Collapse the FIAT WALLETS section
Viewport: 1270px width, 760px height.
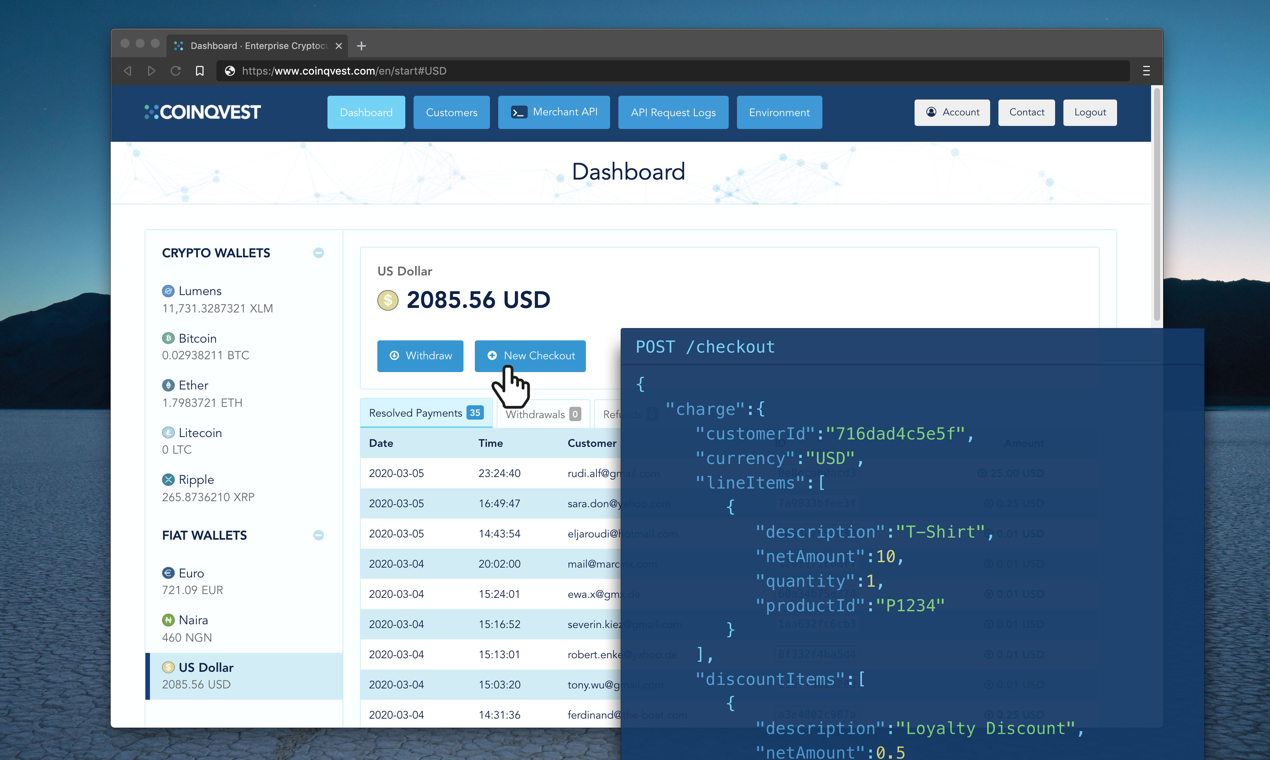318,535
